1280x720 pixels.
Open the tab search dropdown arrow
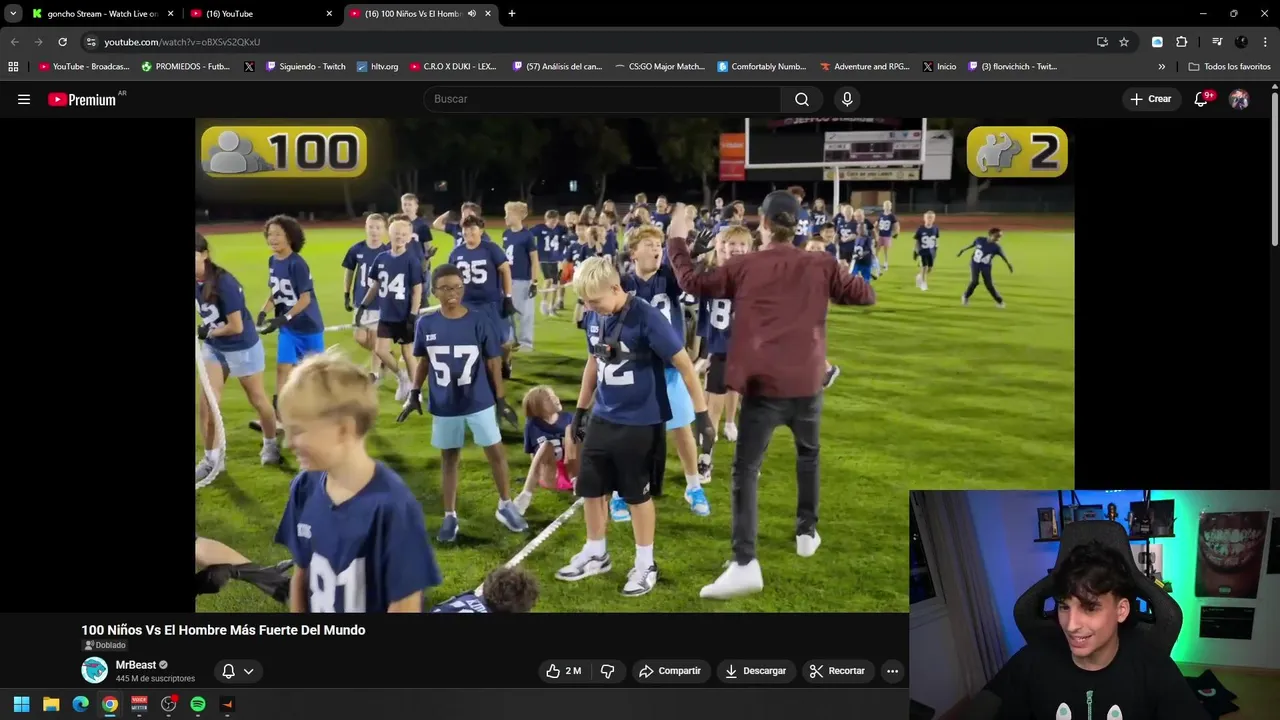click(x=13, y=14)
